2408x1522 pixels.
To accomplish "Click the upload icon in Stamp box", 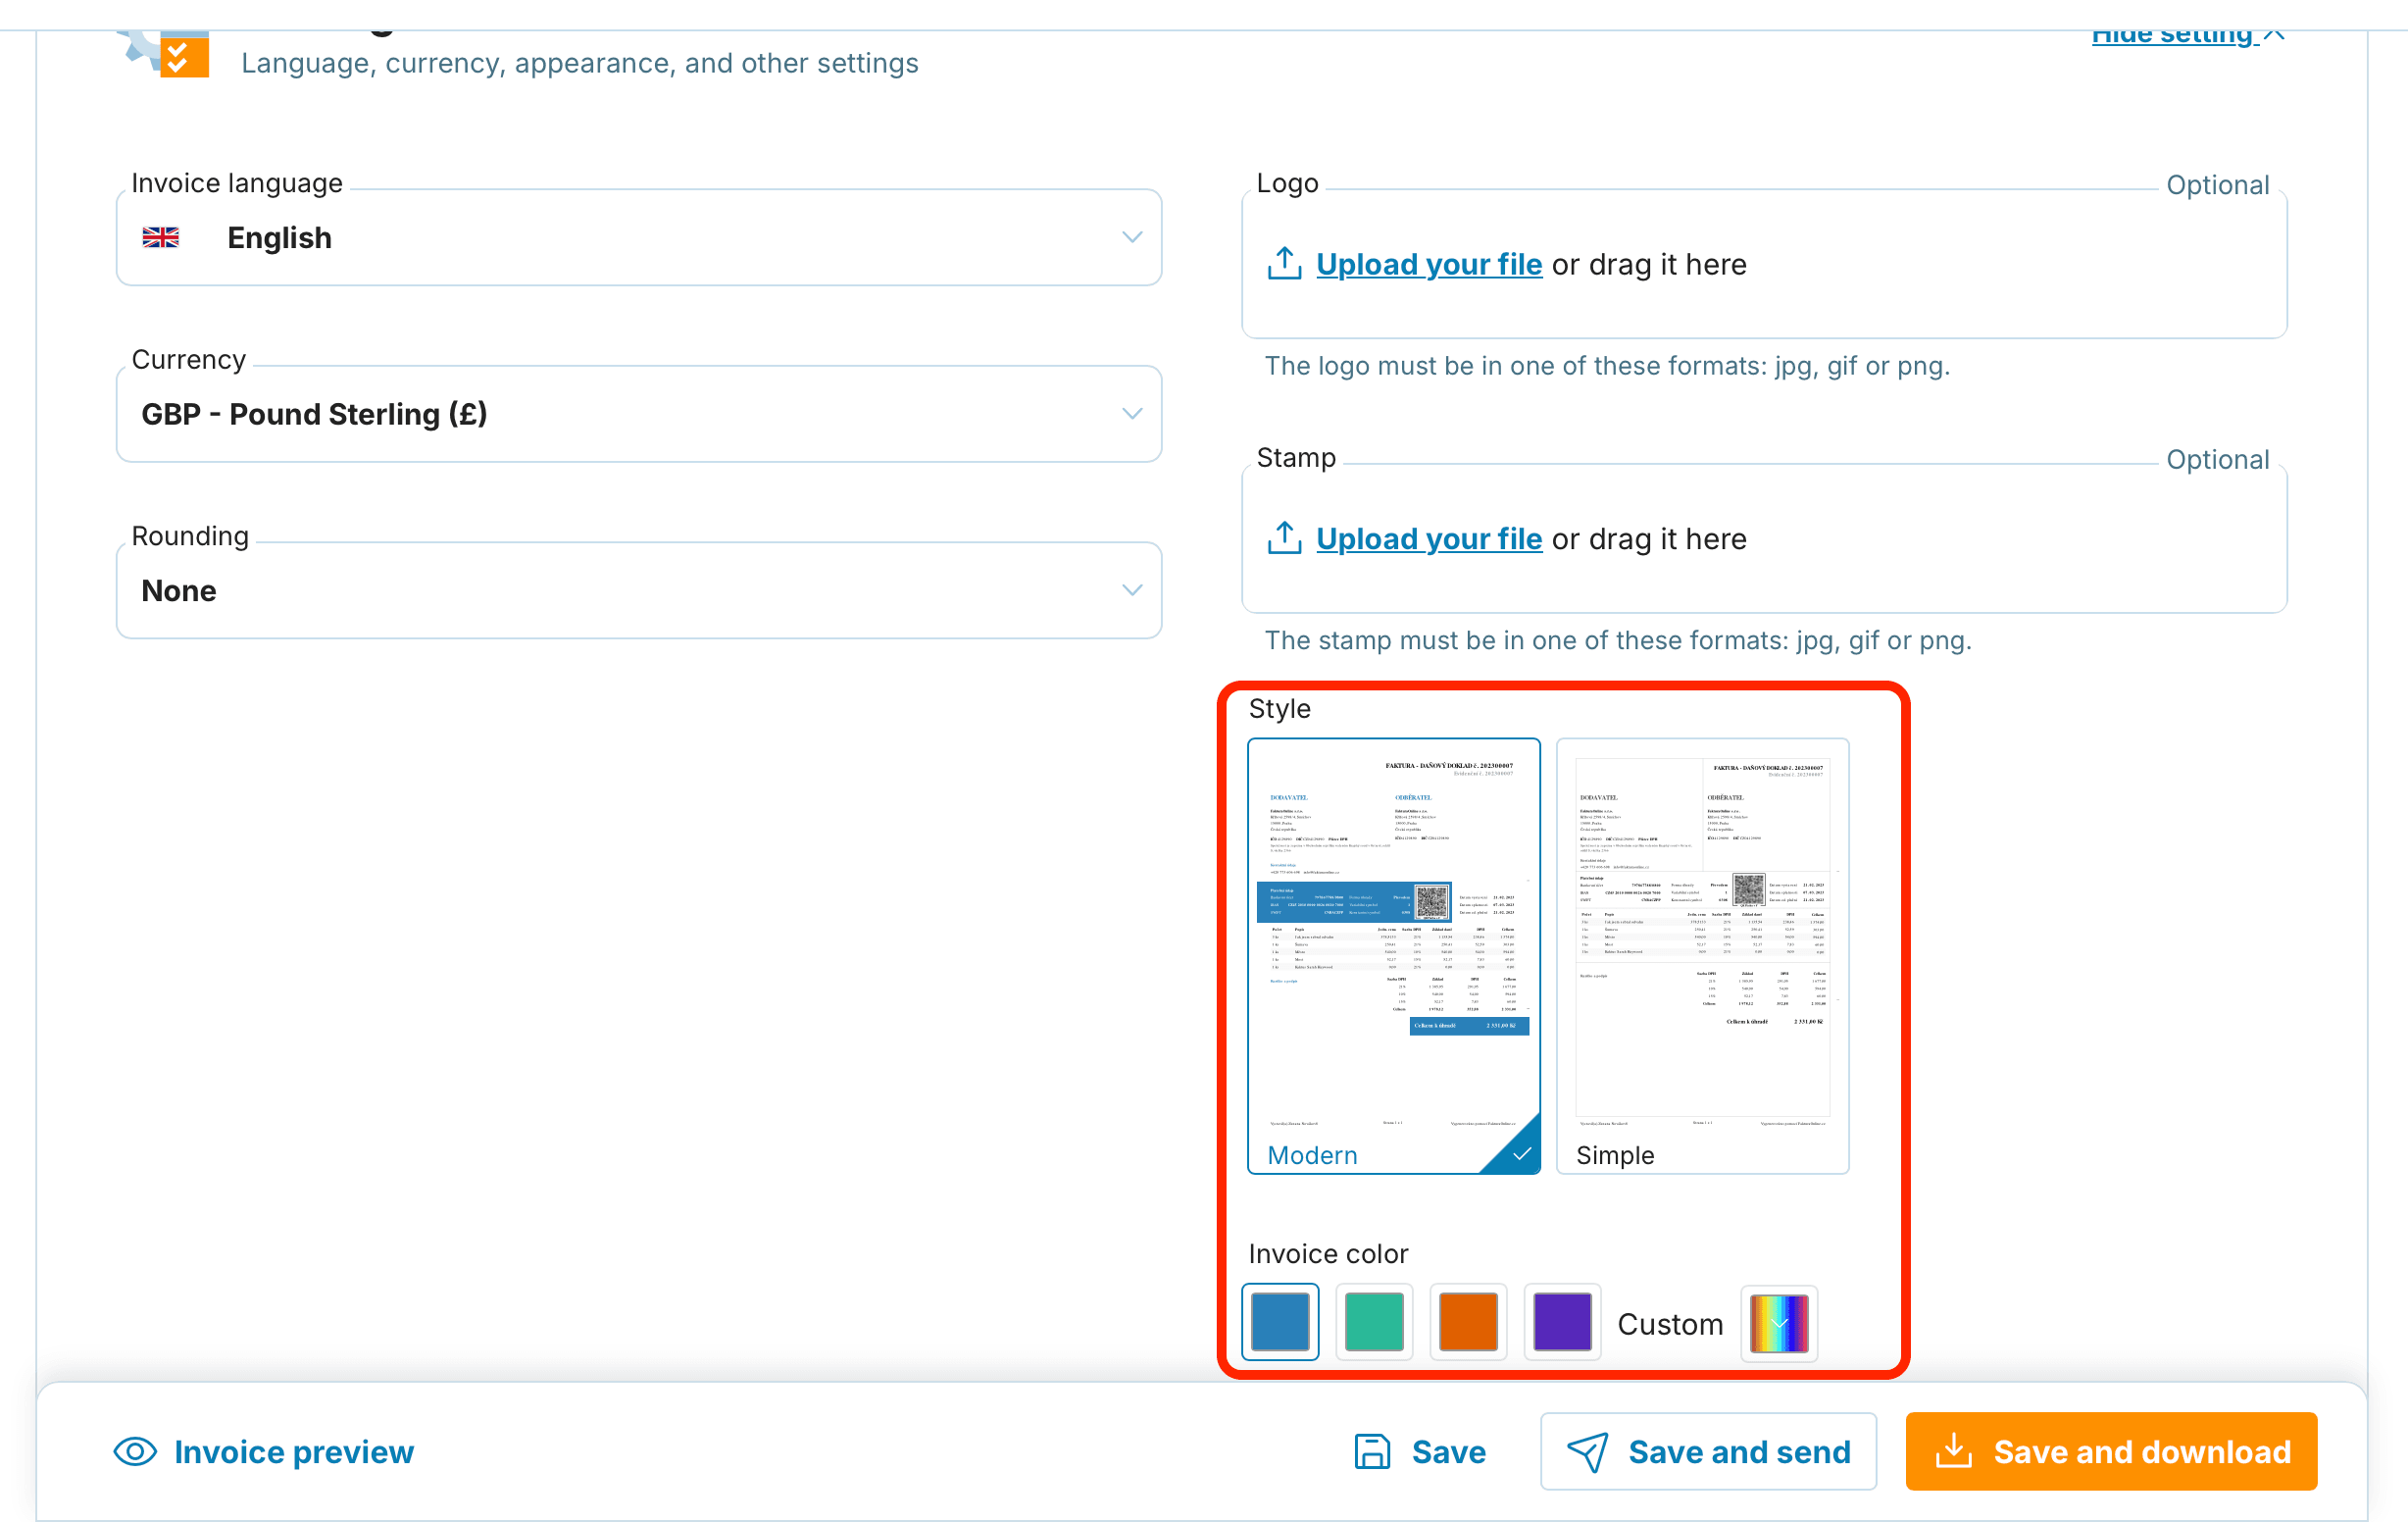I will tap(1284, 538).
